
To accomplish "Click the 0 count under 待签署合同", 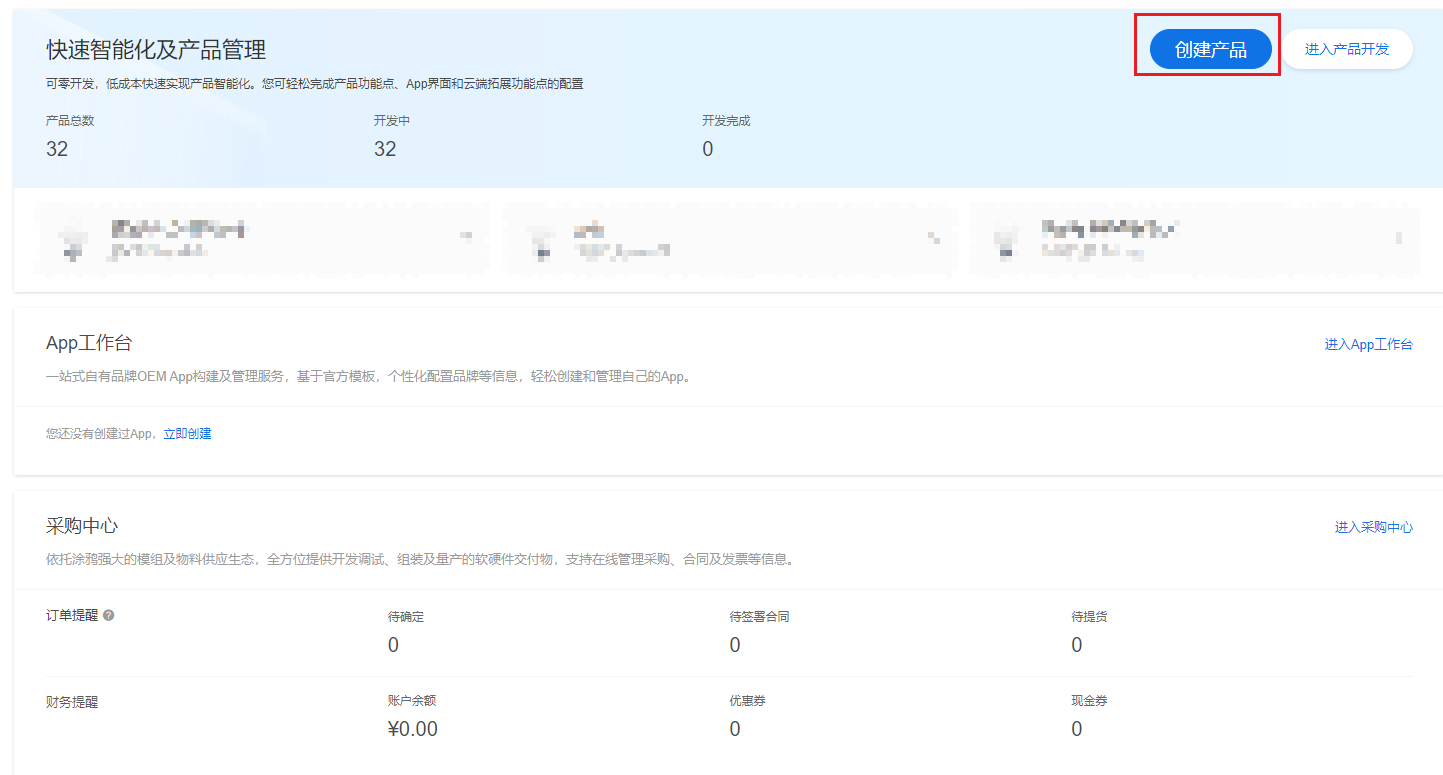I will 735,645.
